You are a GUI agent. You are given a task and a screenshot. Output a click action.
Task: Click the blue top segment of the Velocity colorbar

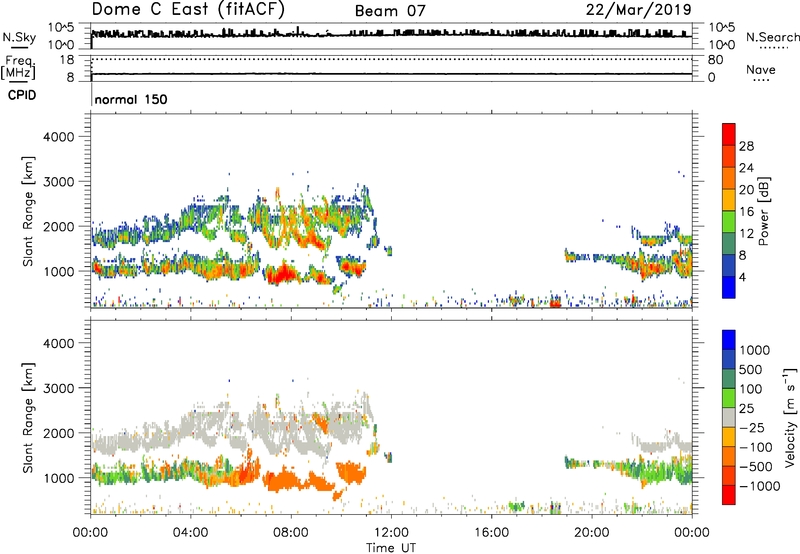pyautogui.click(x=729, y=340)
